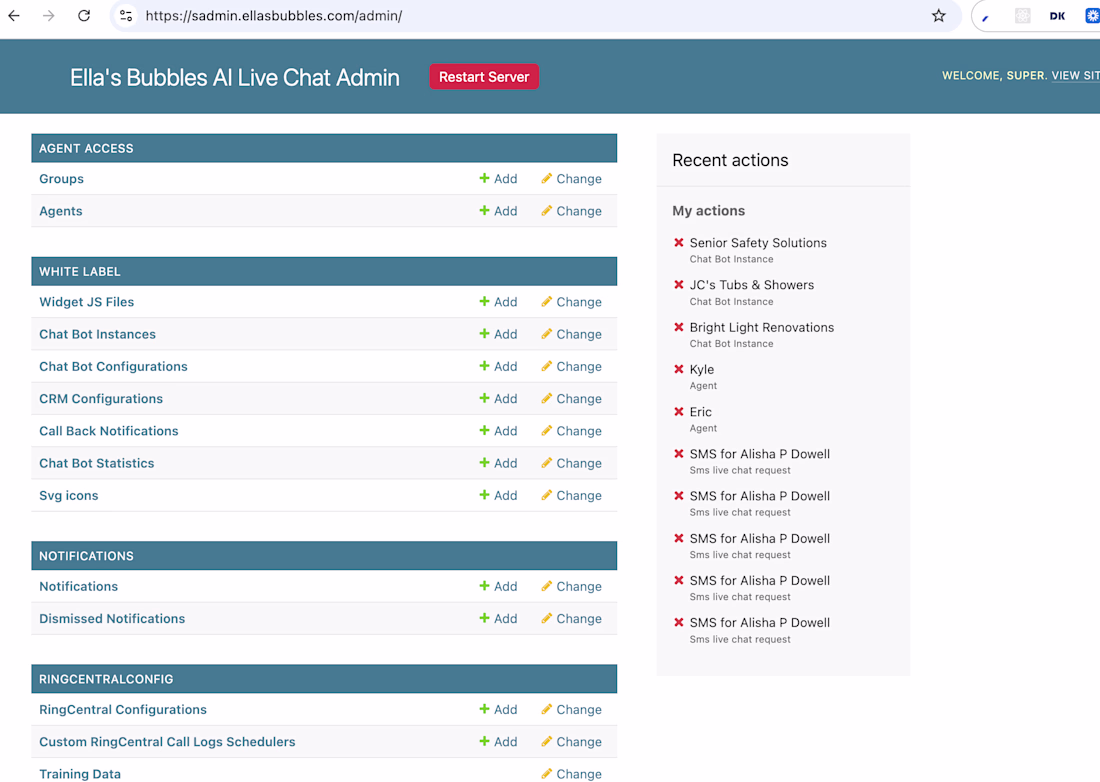Add a CRM Configuration

[x=498, y=399]
